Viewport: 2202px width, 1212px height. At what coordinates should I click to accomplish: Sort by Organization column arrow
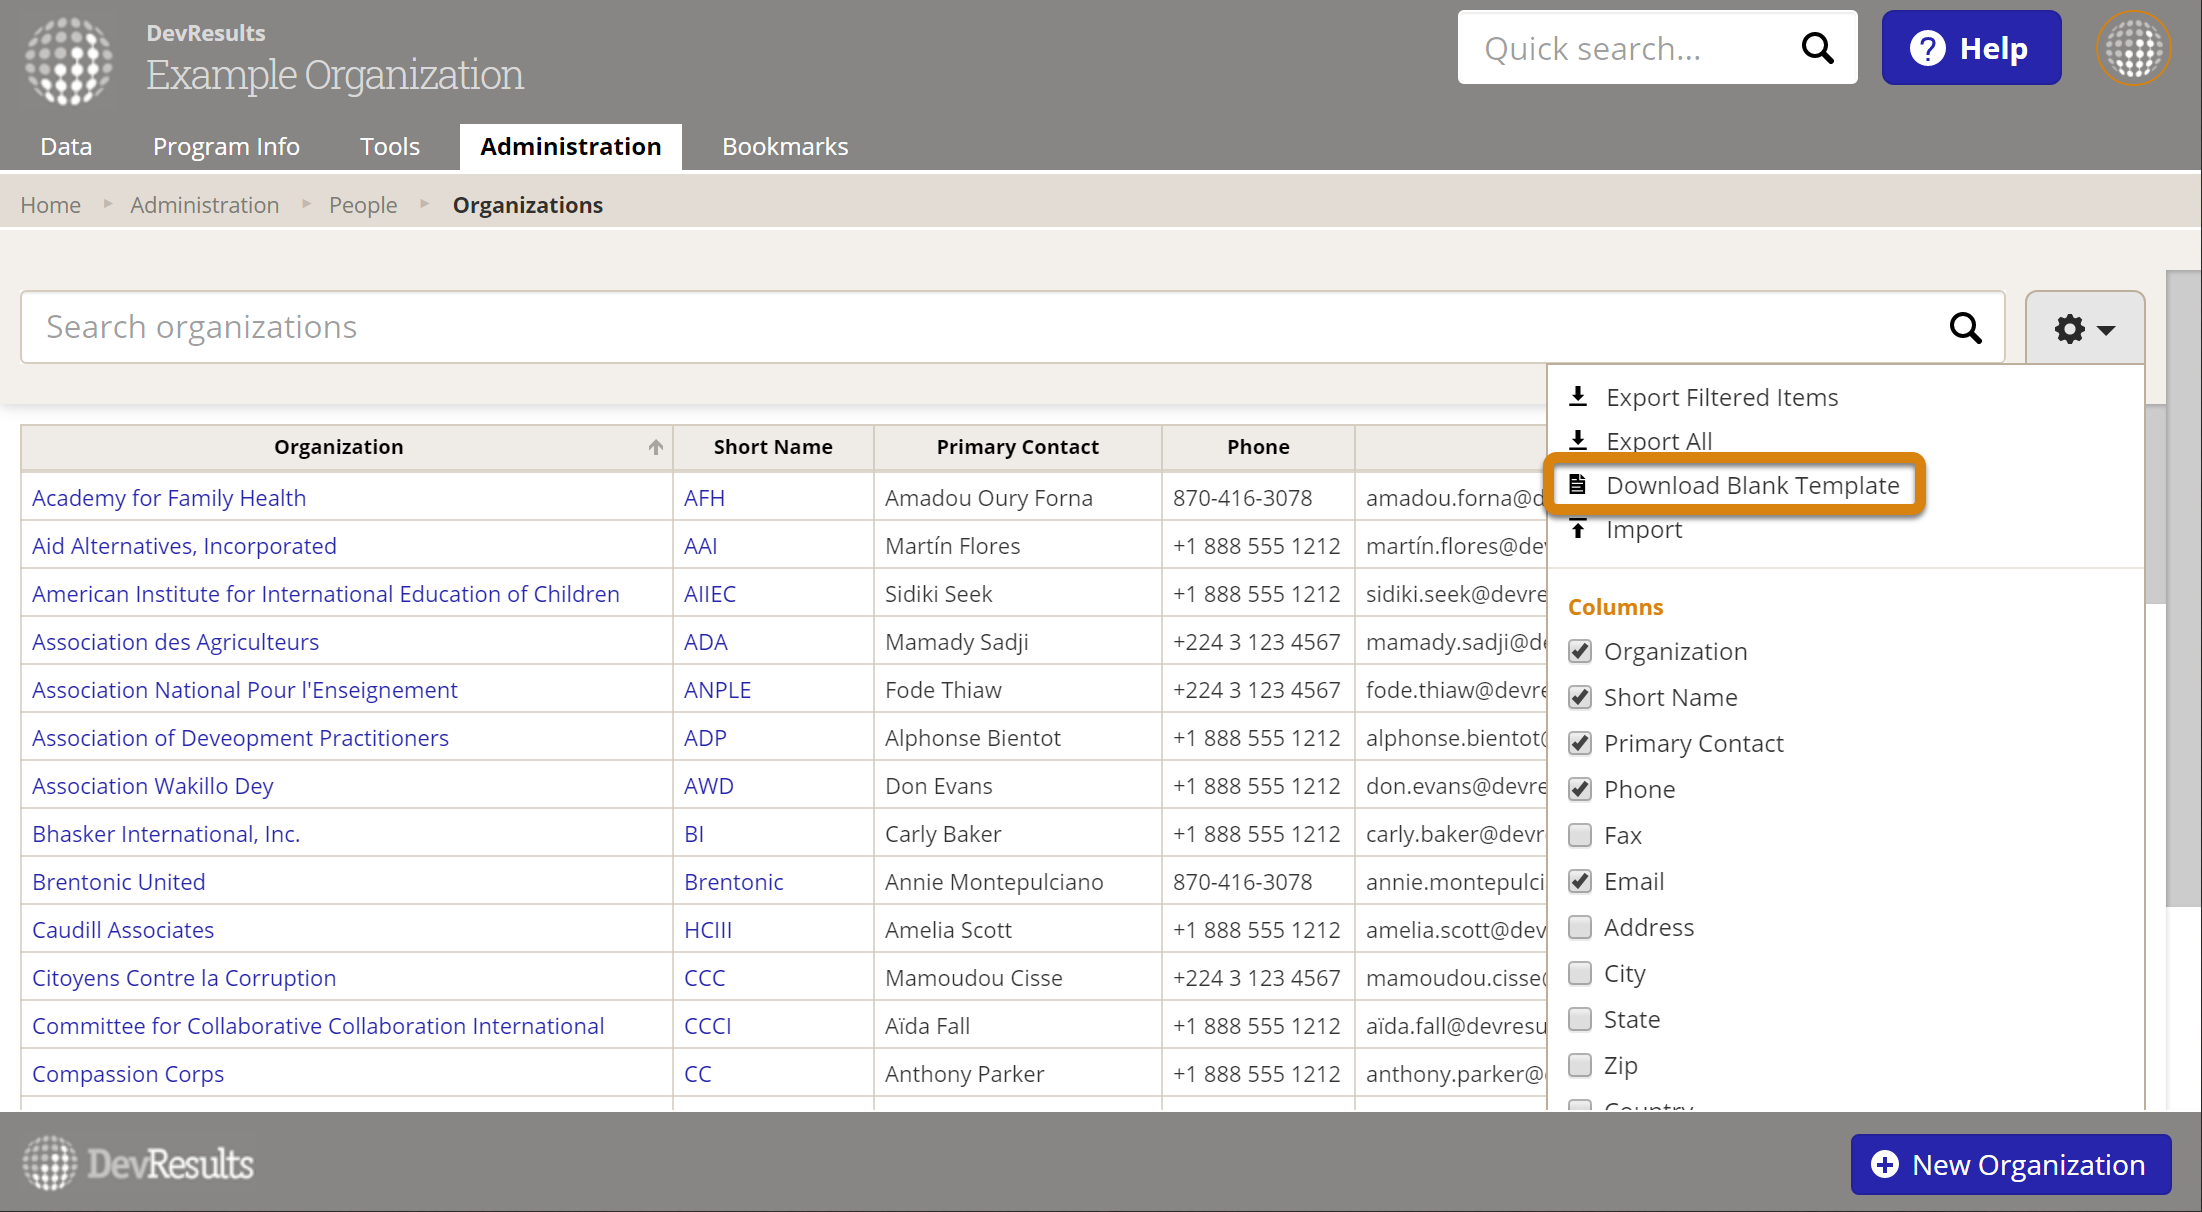tap(655, 447)
